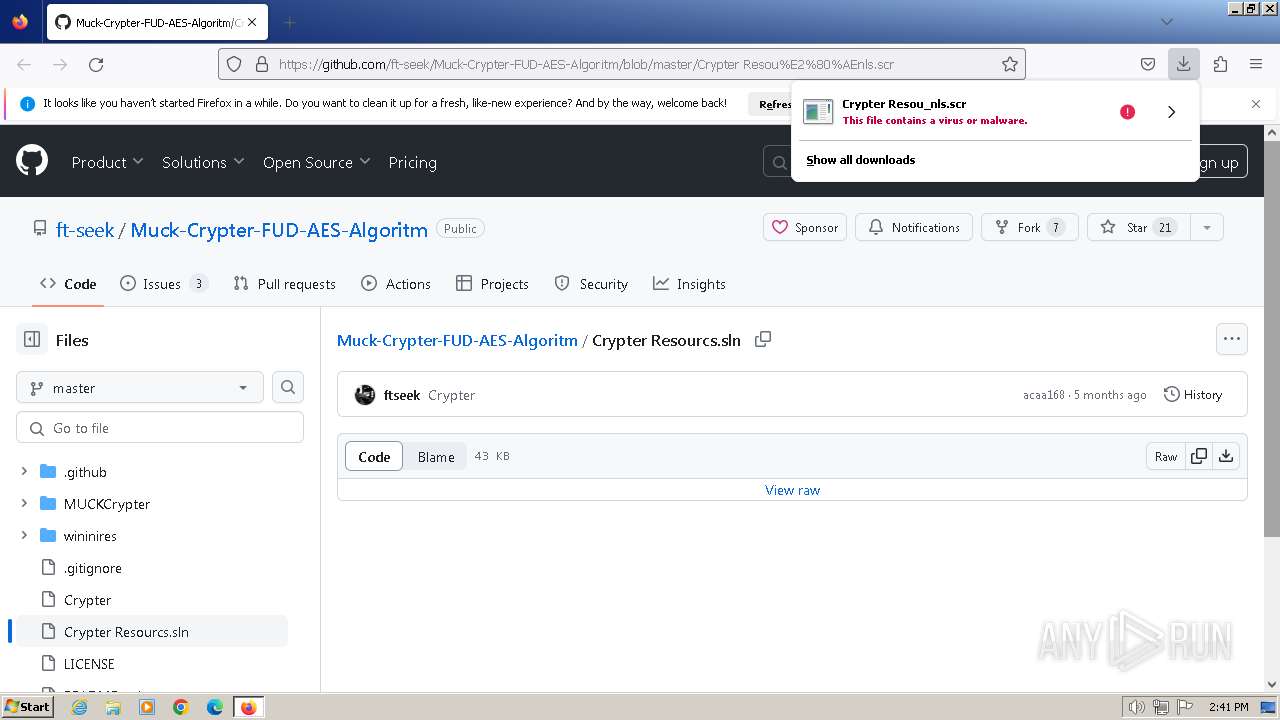Click the Go to file input
Viewport: 1280px width, 720px height.
tap(160, 427)
